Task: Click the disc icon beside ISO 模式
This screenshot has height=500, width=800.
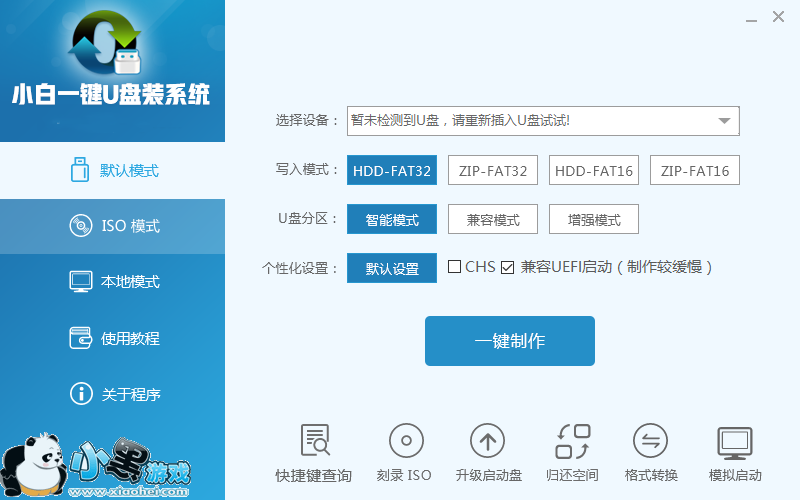Action: [x=81, y=226]
